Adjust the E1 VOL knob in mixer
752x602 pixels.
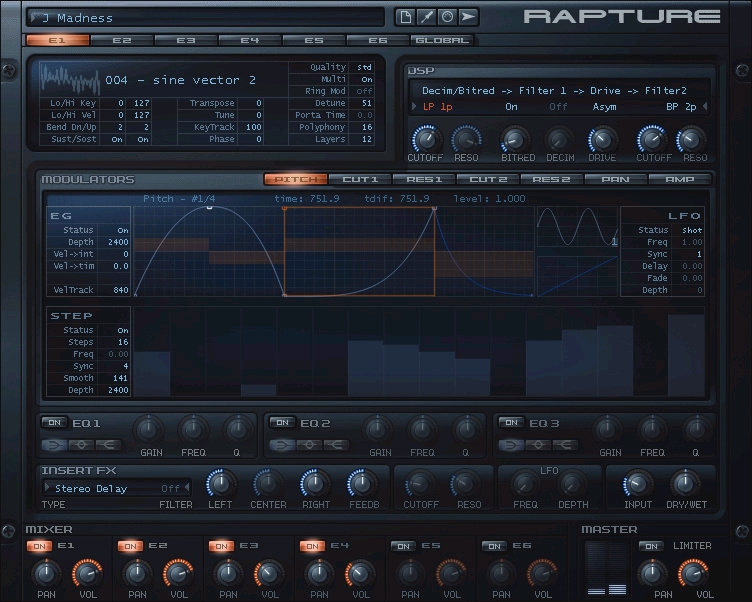pyautogui.click(x=87, y=573)
